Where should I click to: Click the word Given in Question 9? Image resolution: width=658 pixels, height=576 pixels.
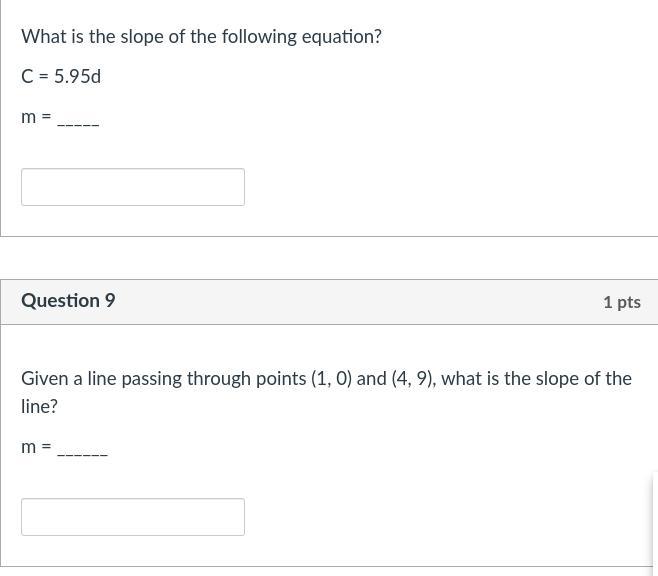tap(45, 379)
